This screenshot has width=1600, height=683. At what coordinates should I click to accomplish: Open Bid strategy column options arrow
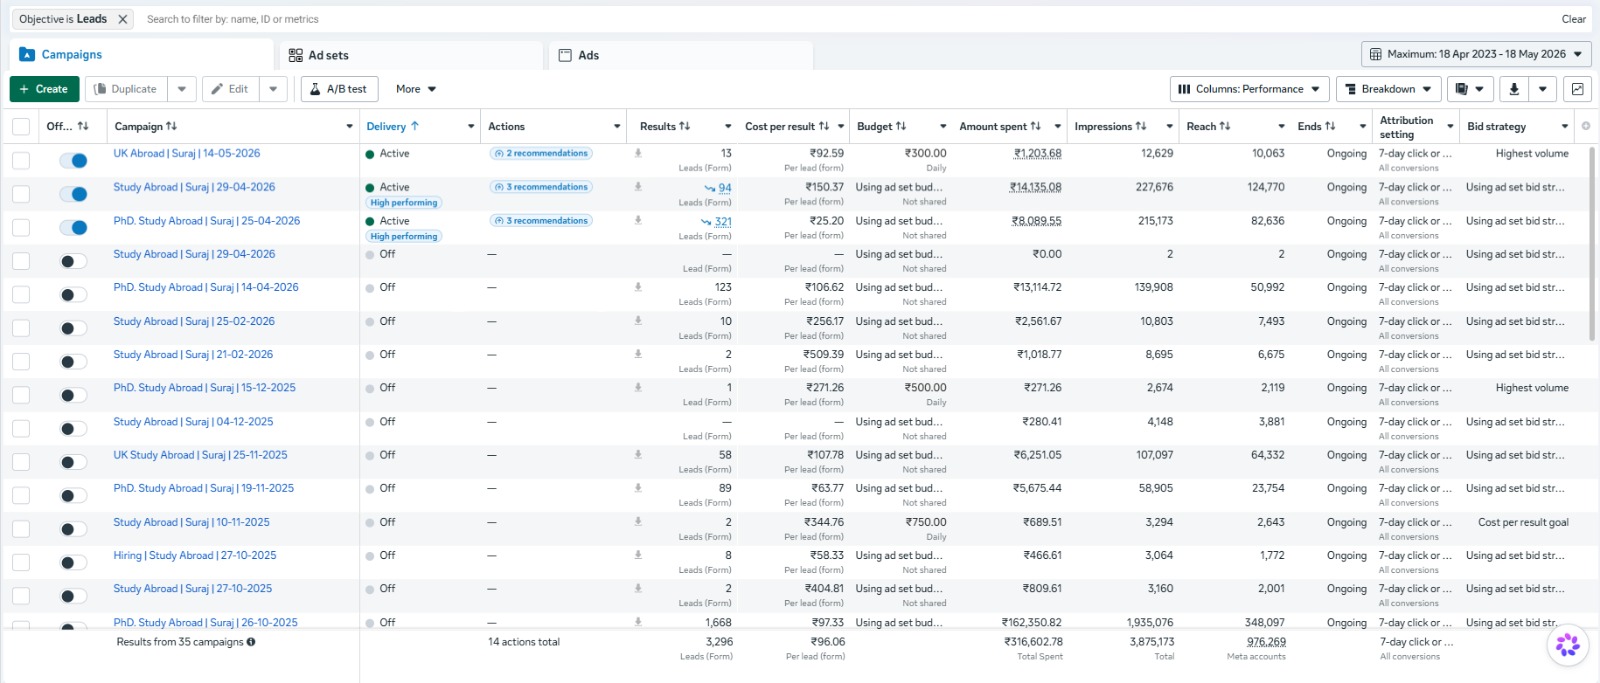1565,126
